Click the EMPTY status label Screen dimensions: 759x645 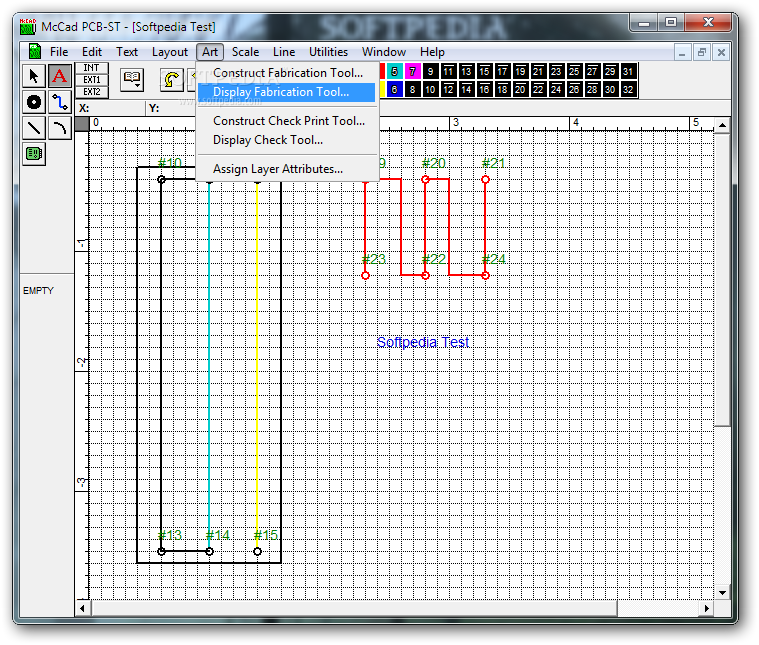(38, 291)
